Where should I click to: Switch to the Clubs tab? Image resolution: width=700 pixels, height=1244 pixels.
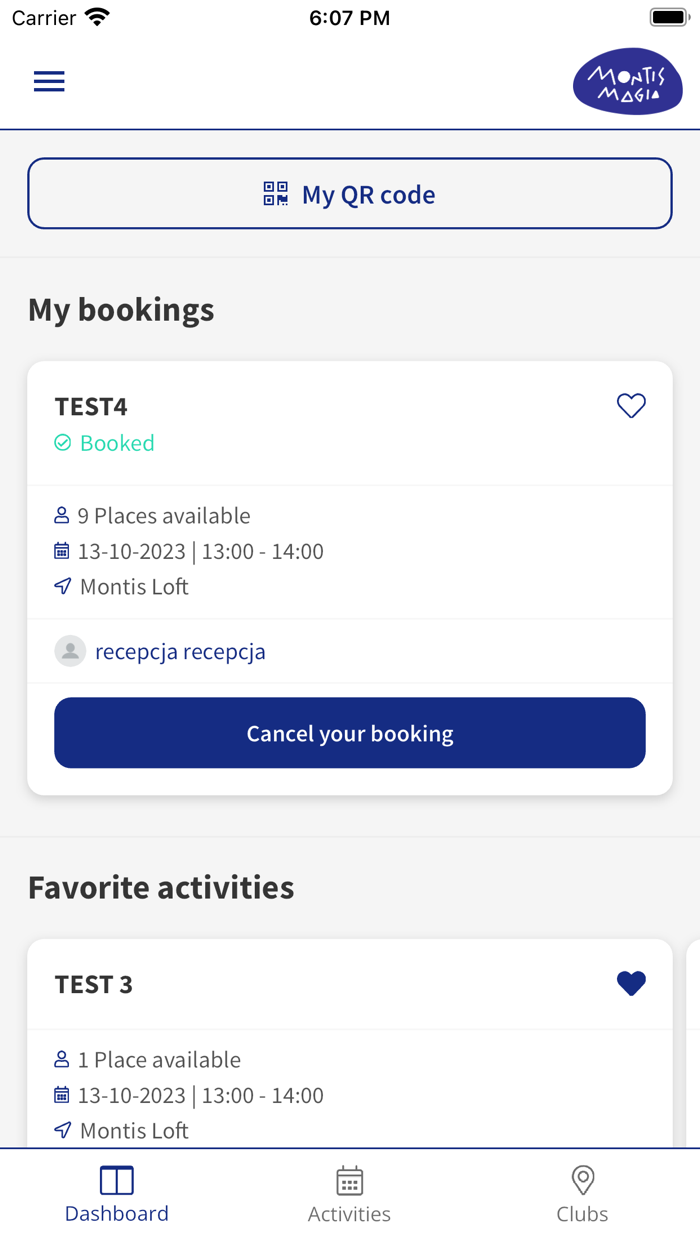pyautogui.click(x=582, y=1195)
